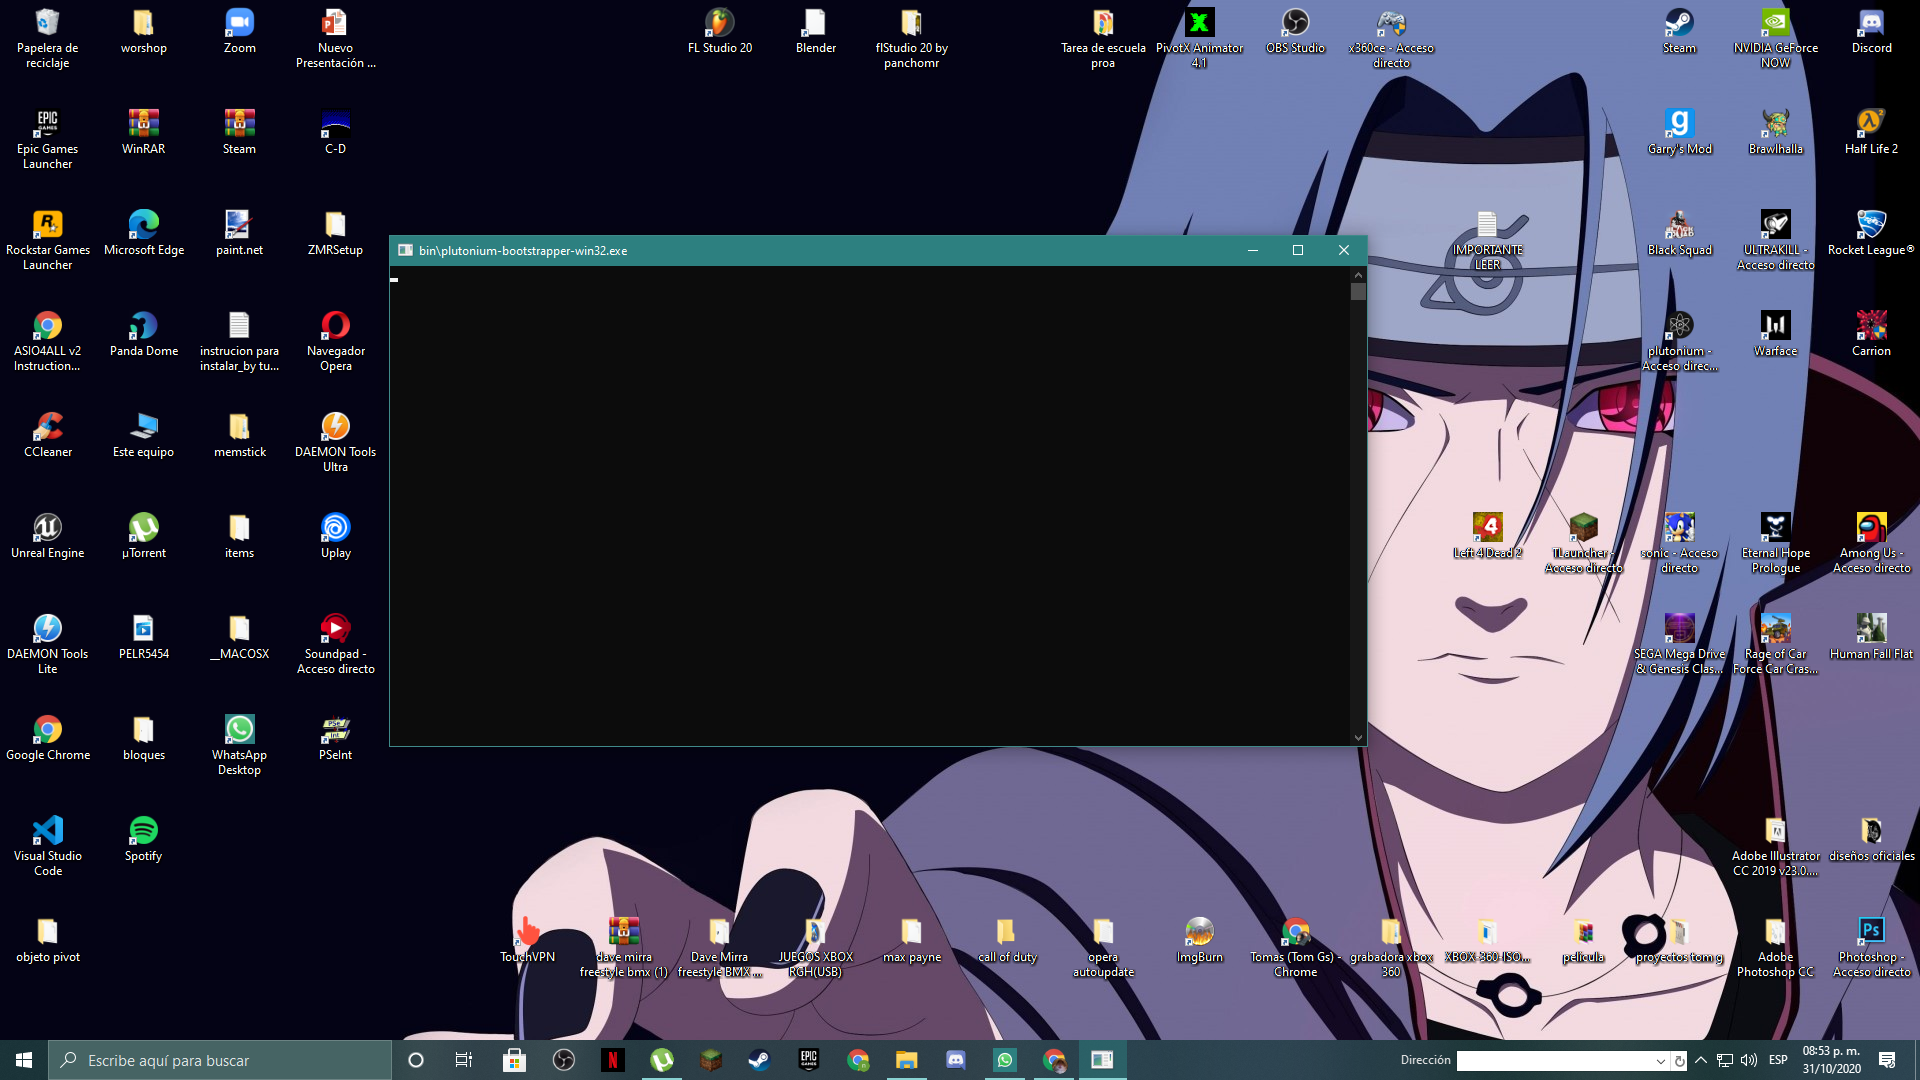Click the address bar refresh button
The width and height of the screenshot is (1920, 1080).
[x=1680, y=1061]
